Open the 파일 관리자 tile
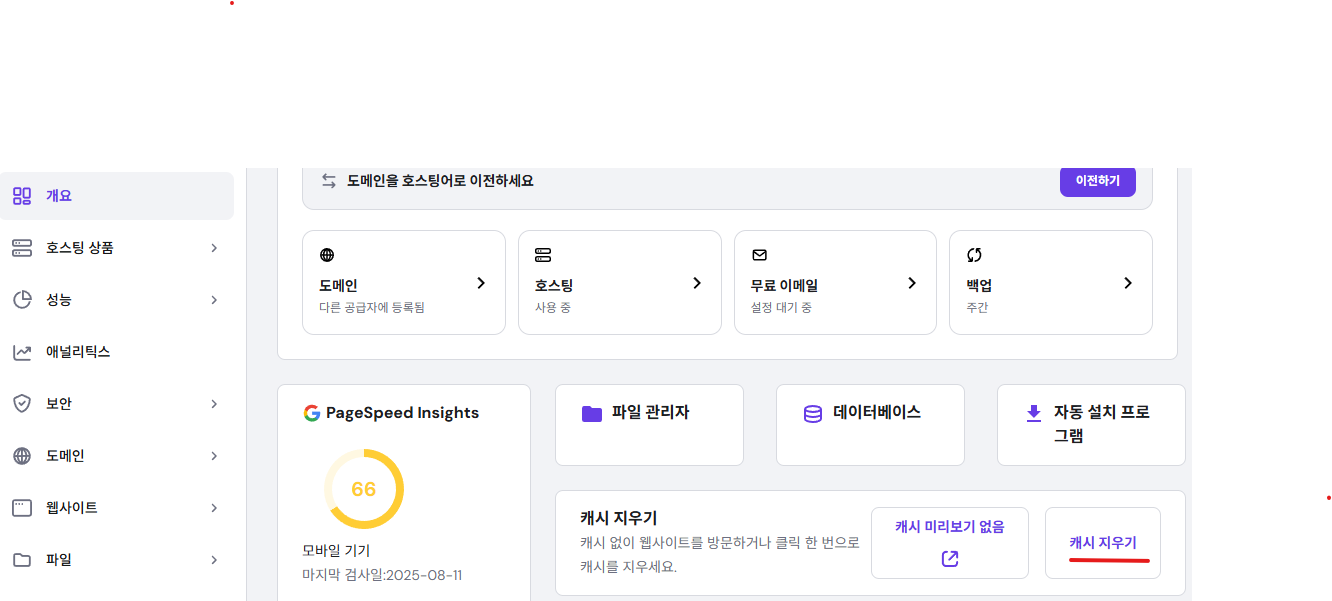The image size is (1332, 601). click(x=649, y=425)
